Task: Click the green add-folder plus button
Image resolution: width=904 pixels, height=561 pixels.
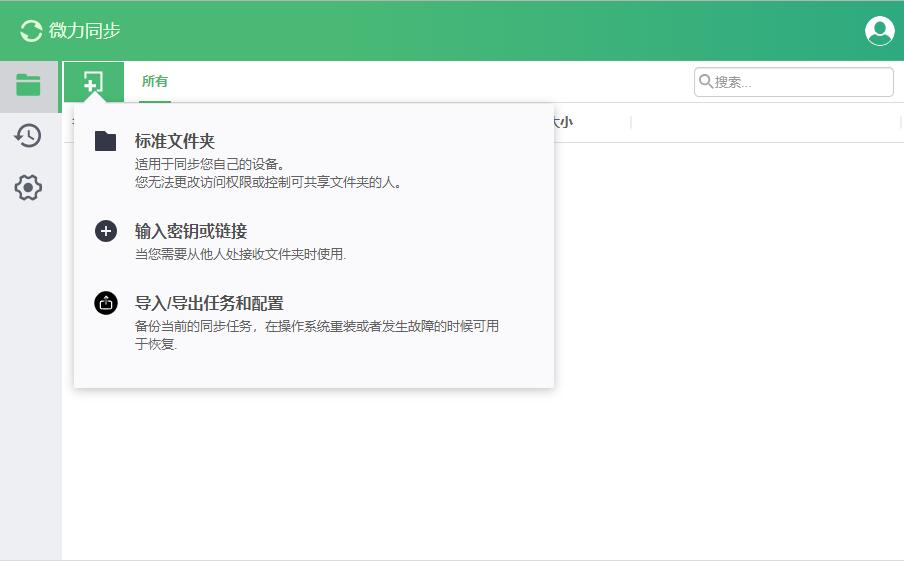Action: click(93, 82)
